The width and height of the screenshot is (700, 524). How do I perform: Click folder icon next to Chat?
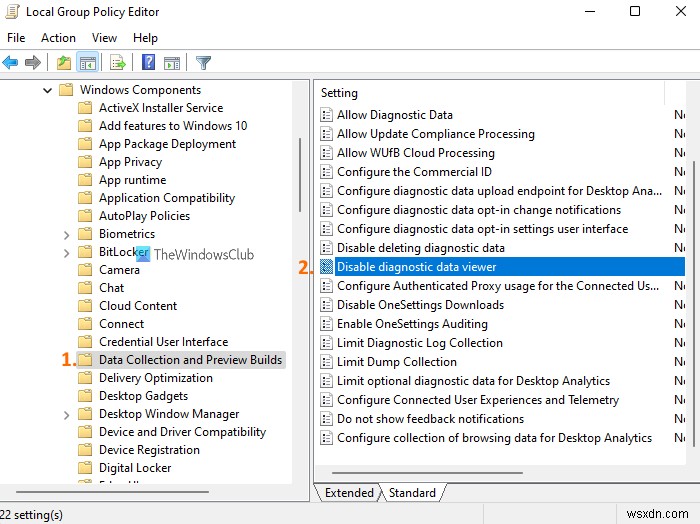pyautogui.click(x=85, y=287)
